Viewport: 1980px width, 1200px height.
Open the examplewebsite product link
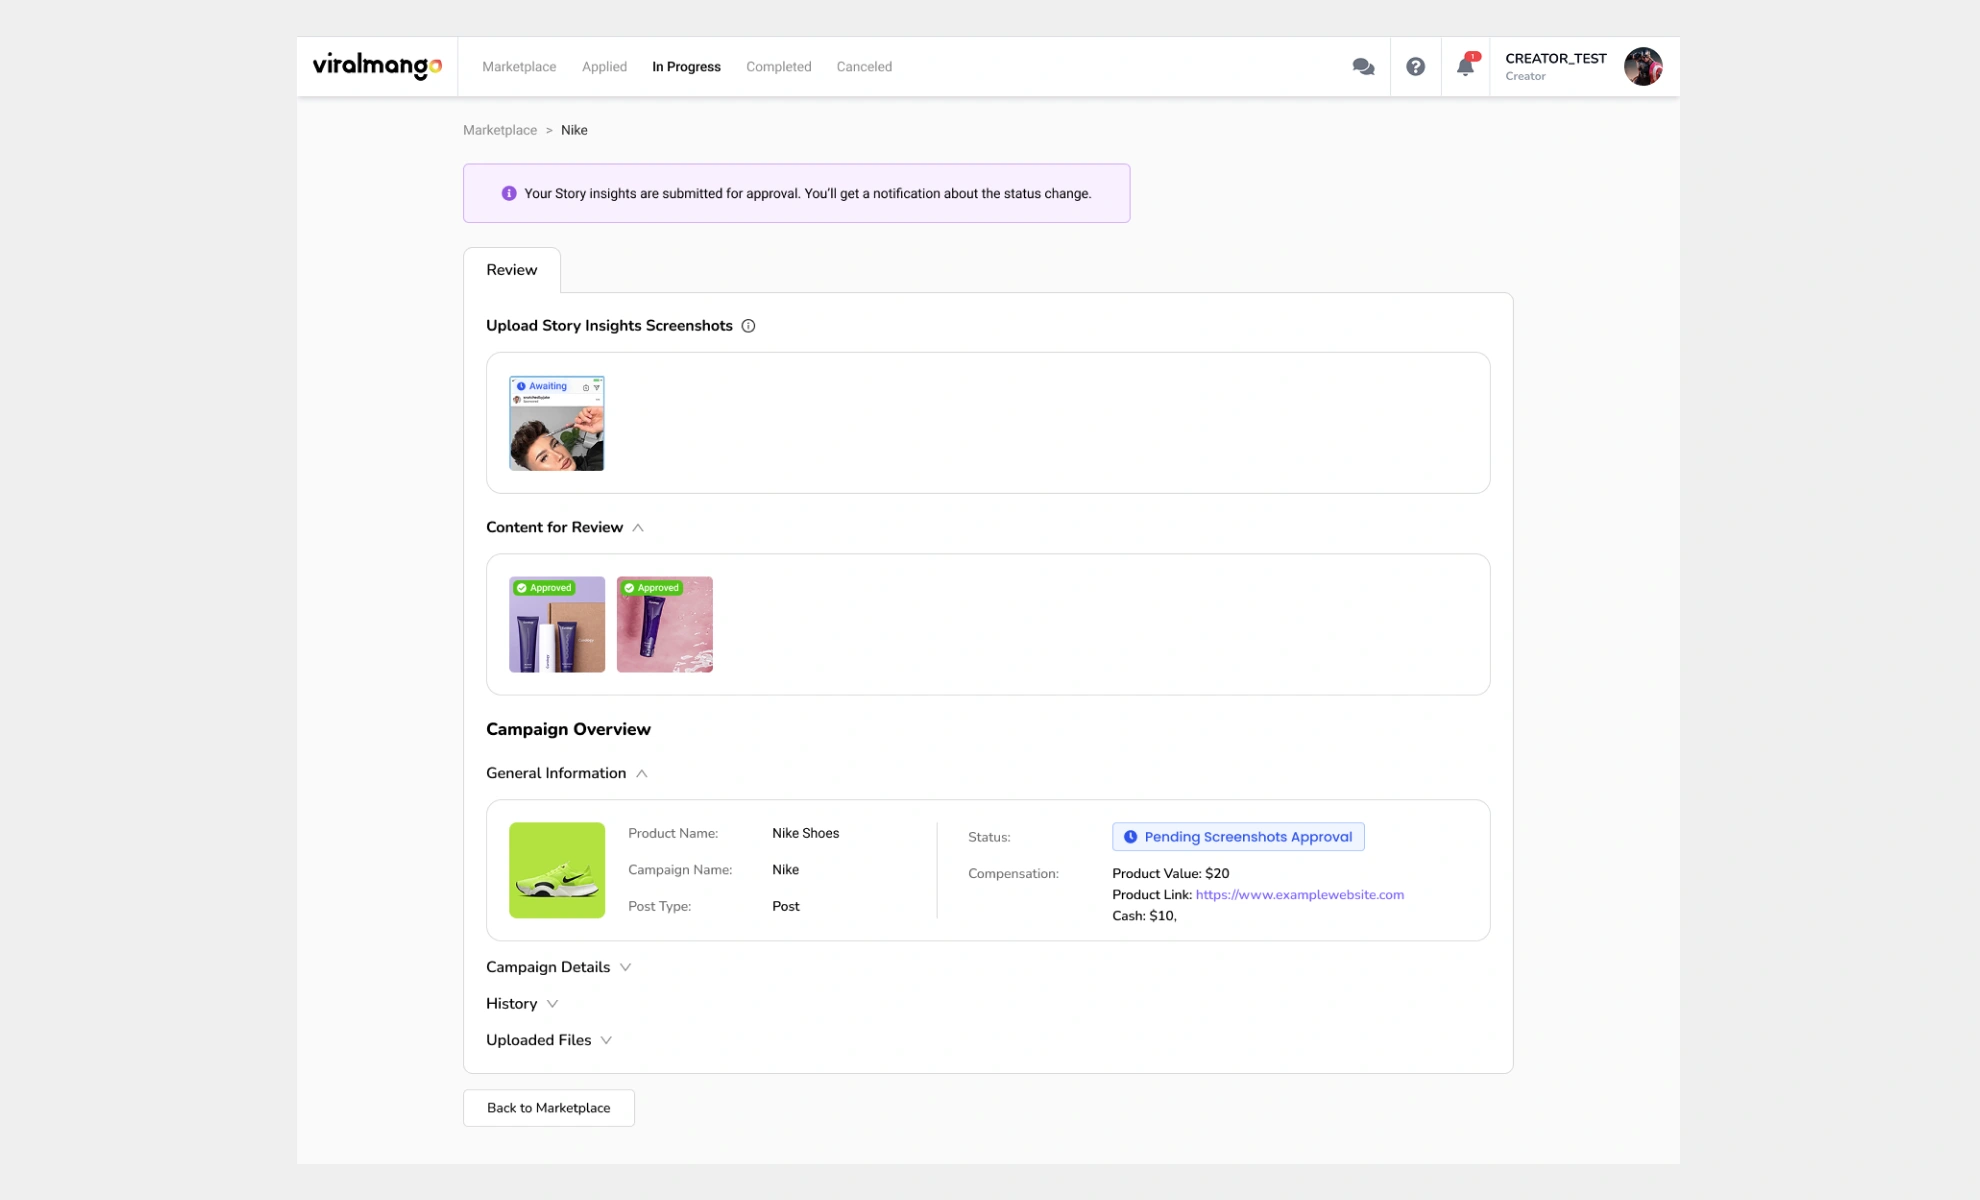click(x=1300, y=894)
